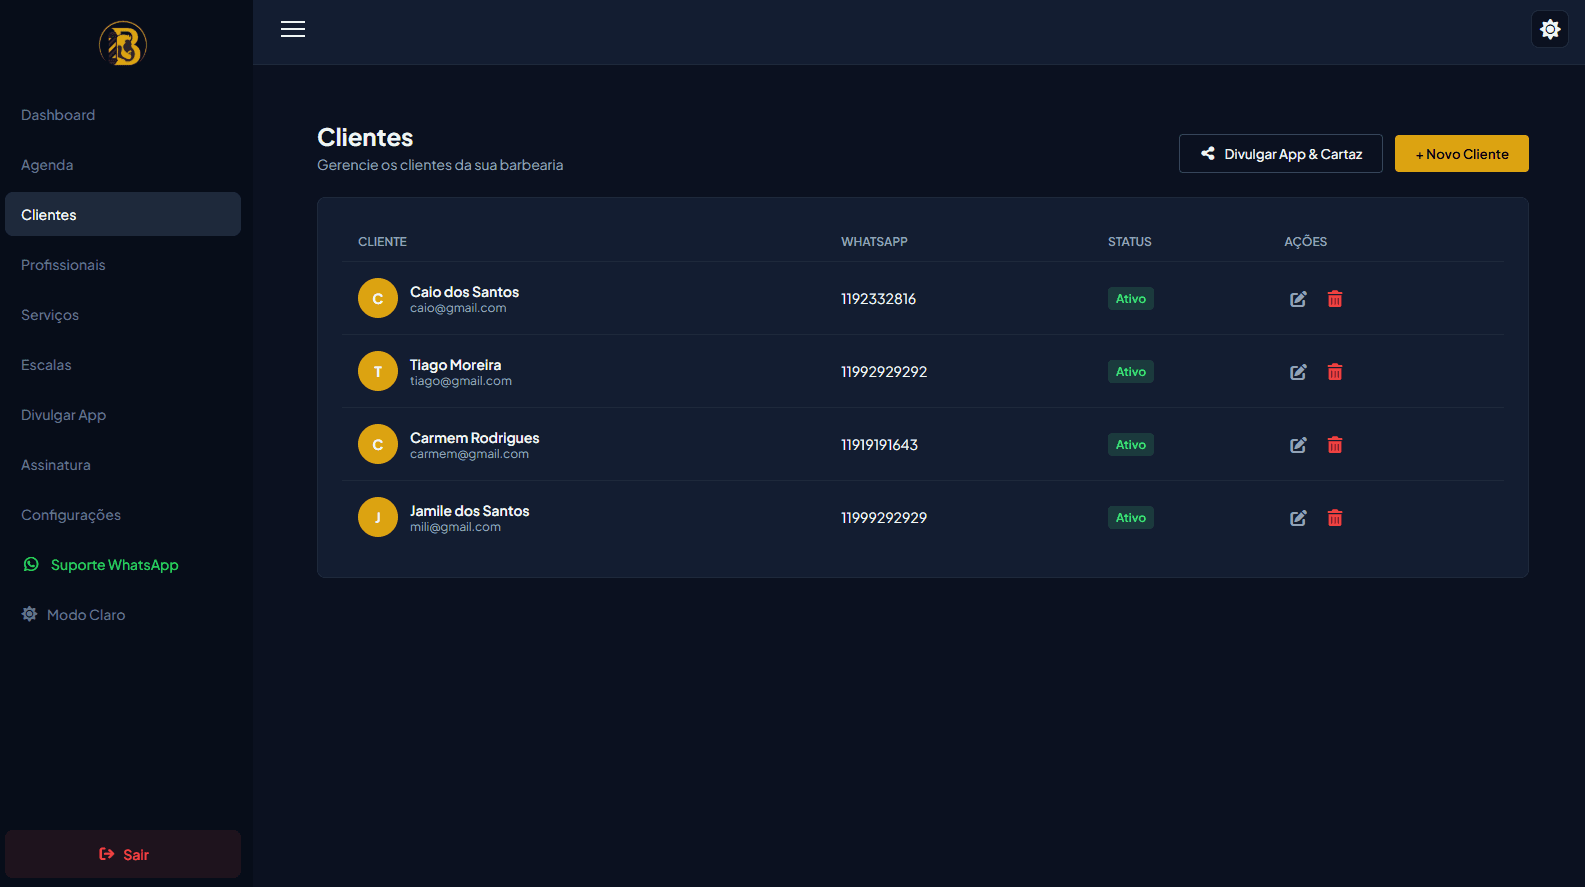1585x887 pixels.
Task: Delete client Caio dos Santos
Action: pyautogui.click(x=1335, y=299)
